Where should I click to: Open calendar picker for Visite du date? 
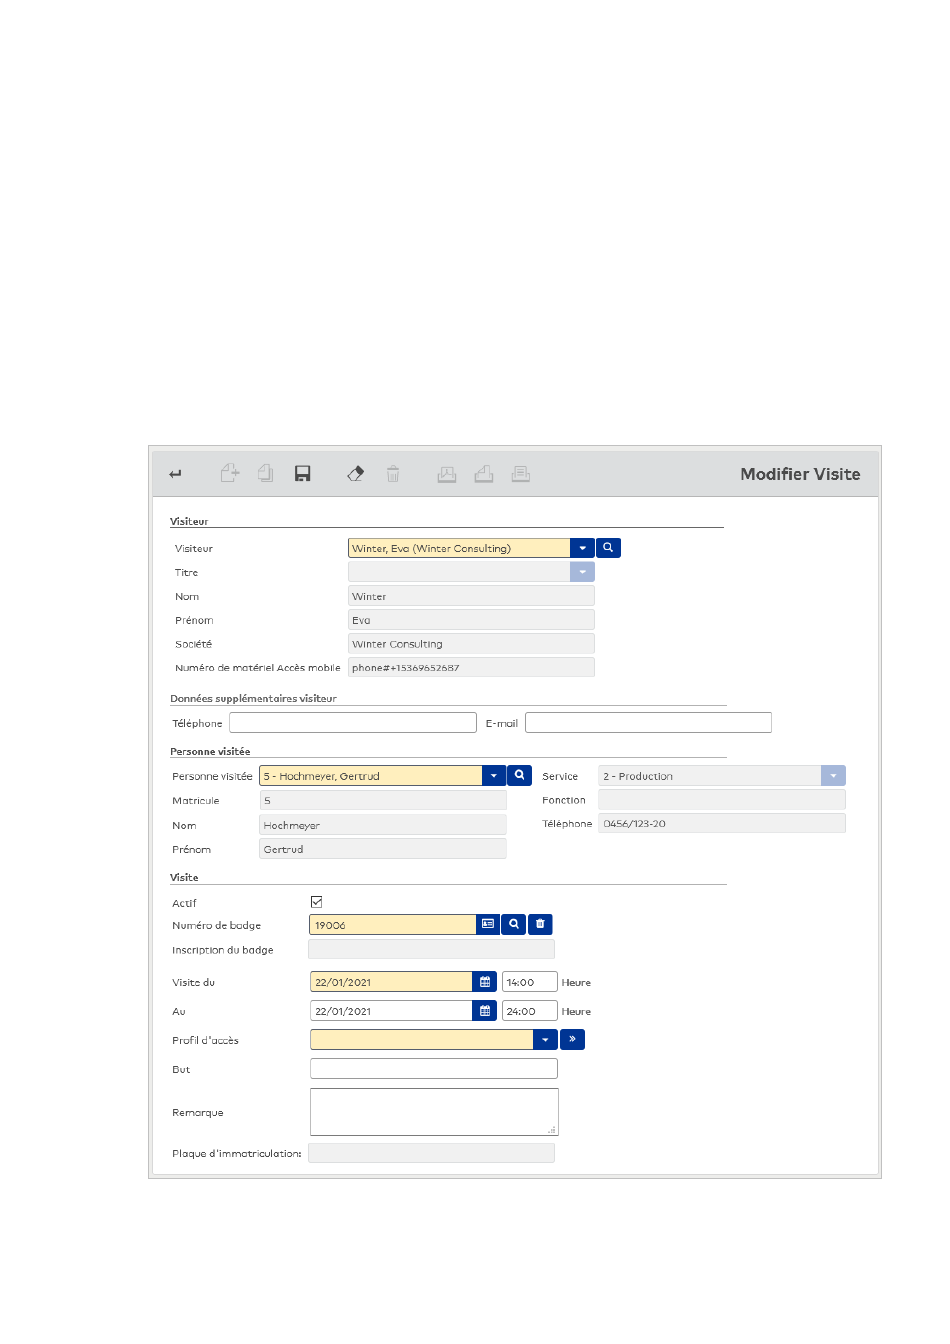click(x=485, y=983)
